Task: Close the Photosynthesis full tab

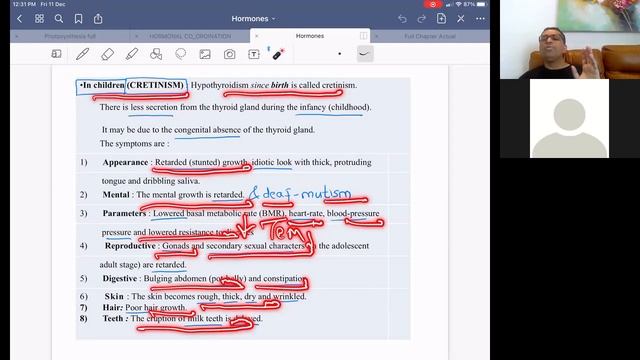Action: (x=17, y=36)
